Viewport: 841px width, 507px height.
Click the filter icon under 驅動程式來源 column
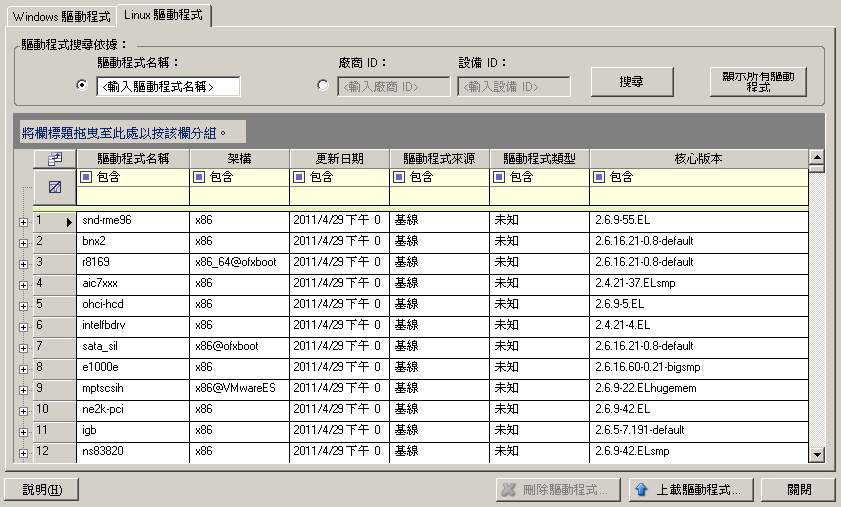pos(399,177)
